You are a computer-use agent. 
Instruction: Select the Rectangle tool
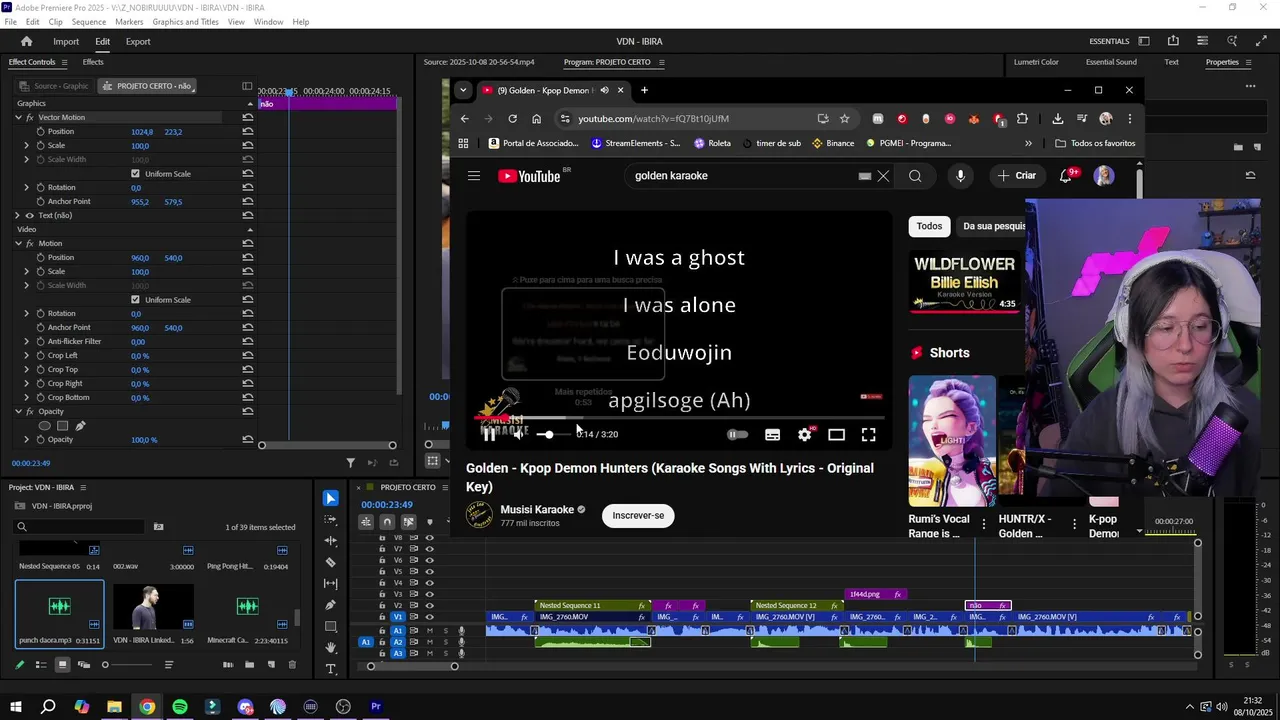point(331,626)
